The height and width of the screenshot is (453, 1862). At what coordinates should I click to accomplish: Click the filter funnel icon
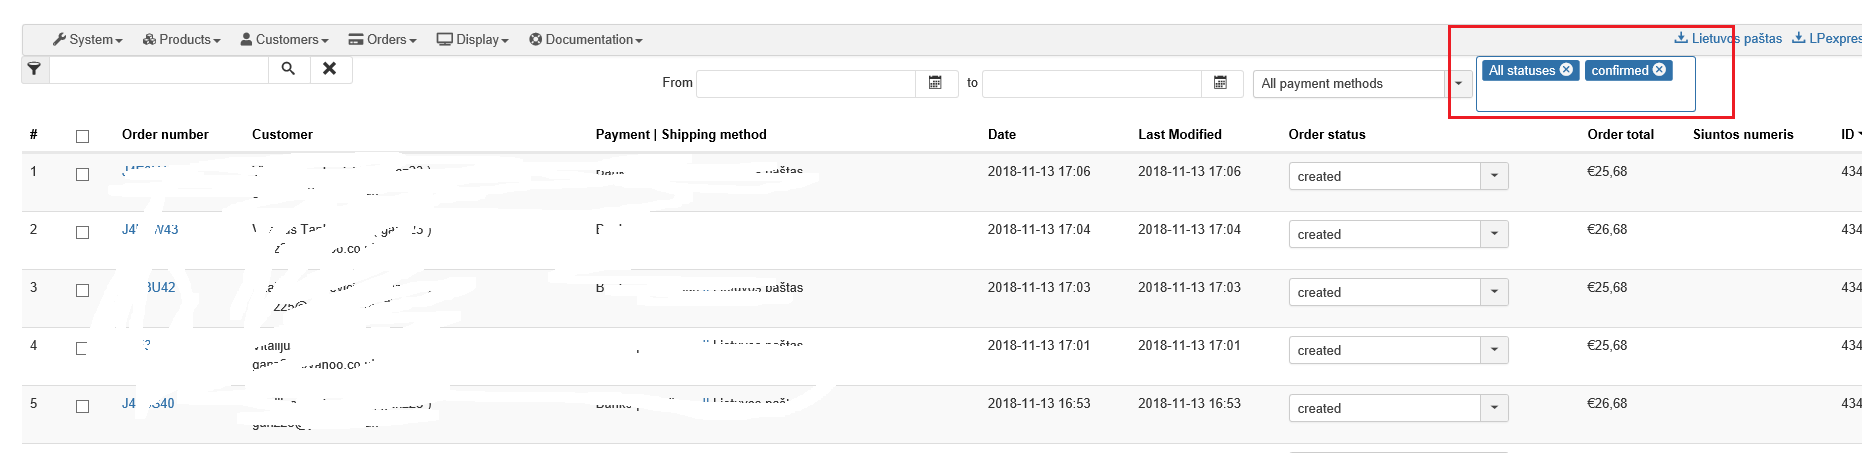tap(35, 69)
